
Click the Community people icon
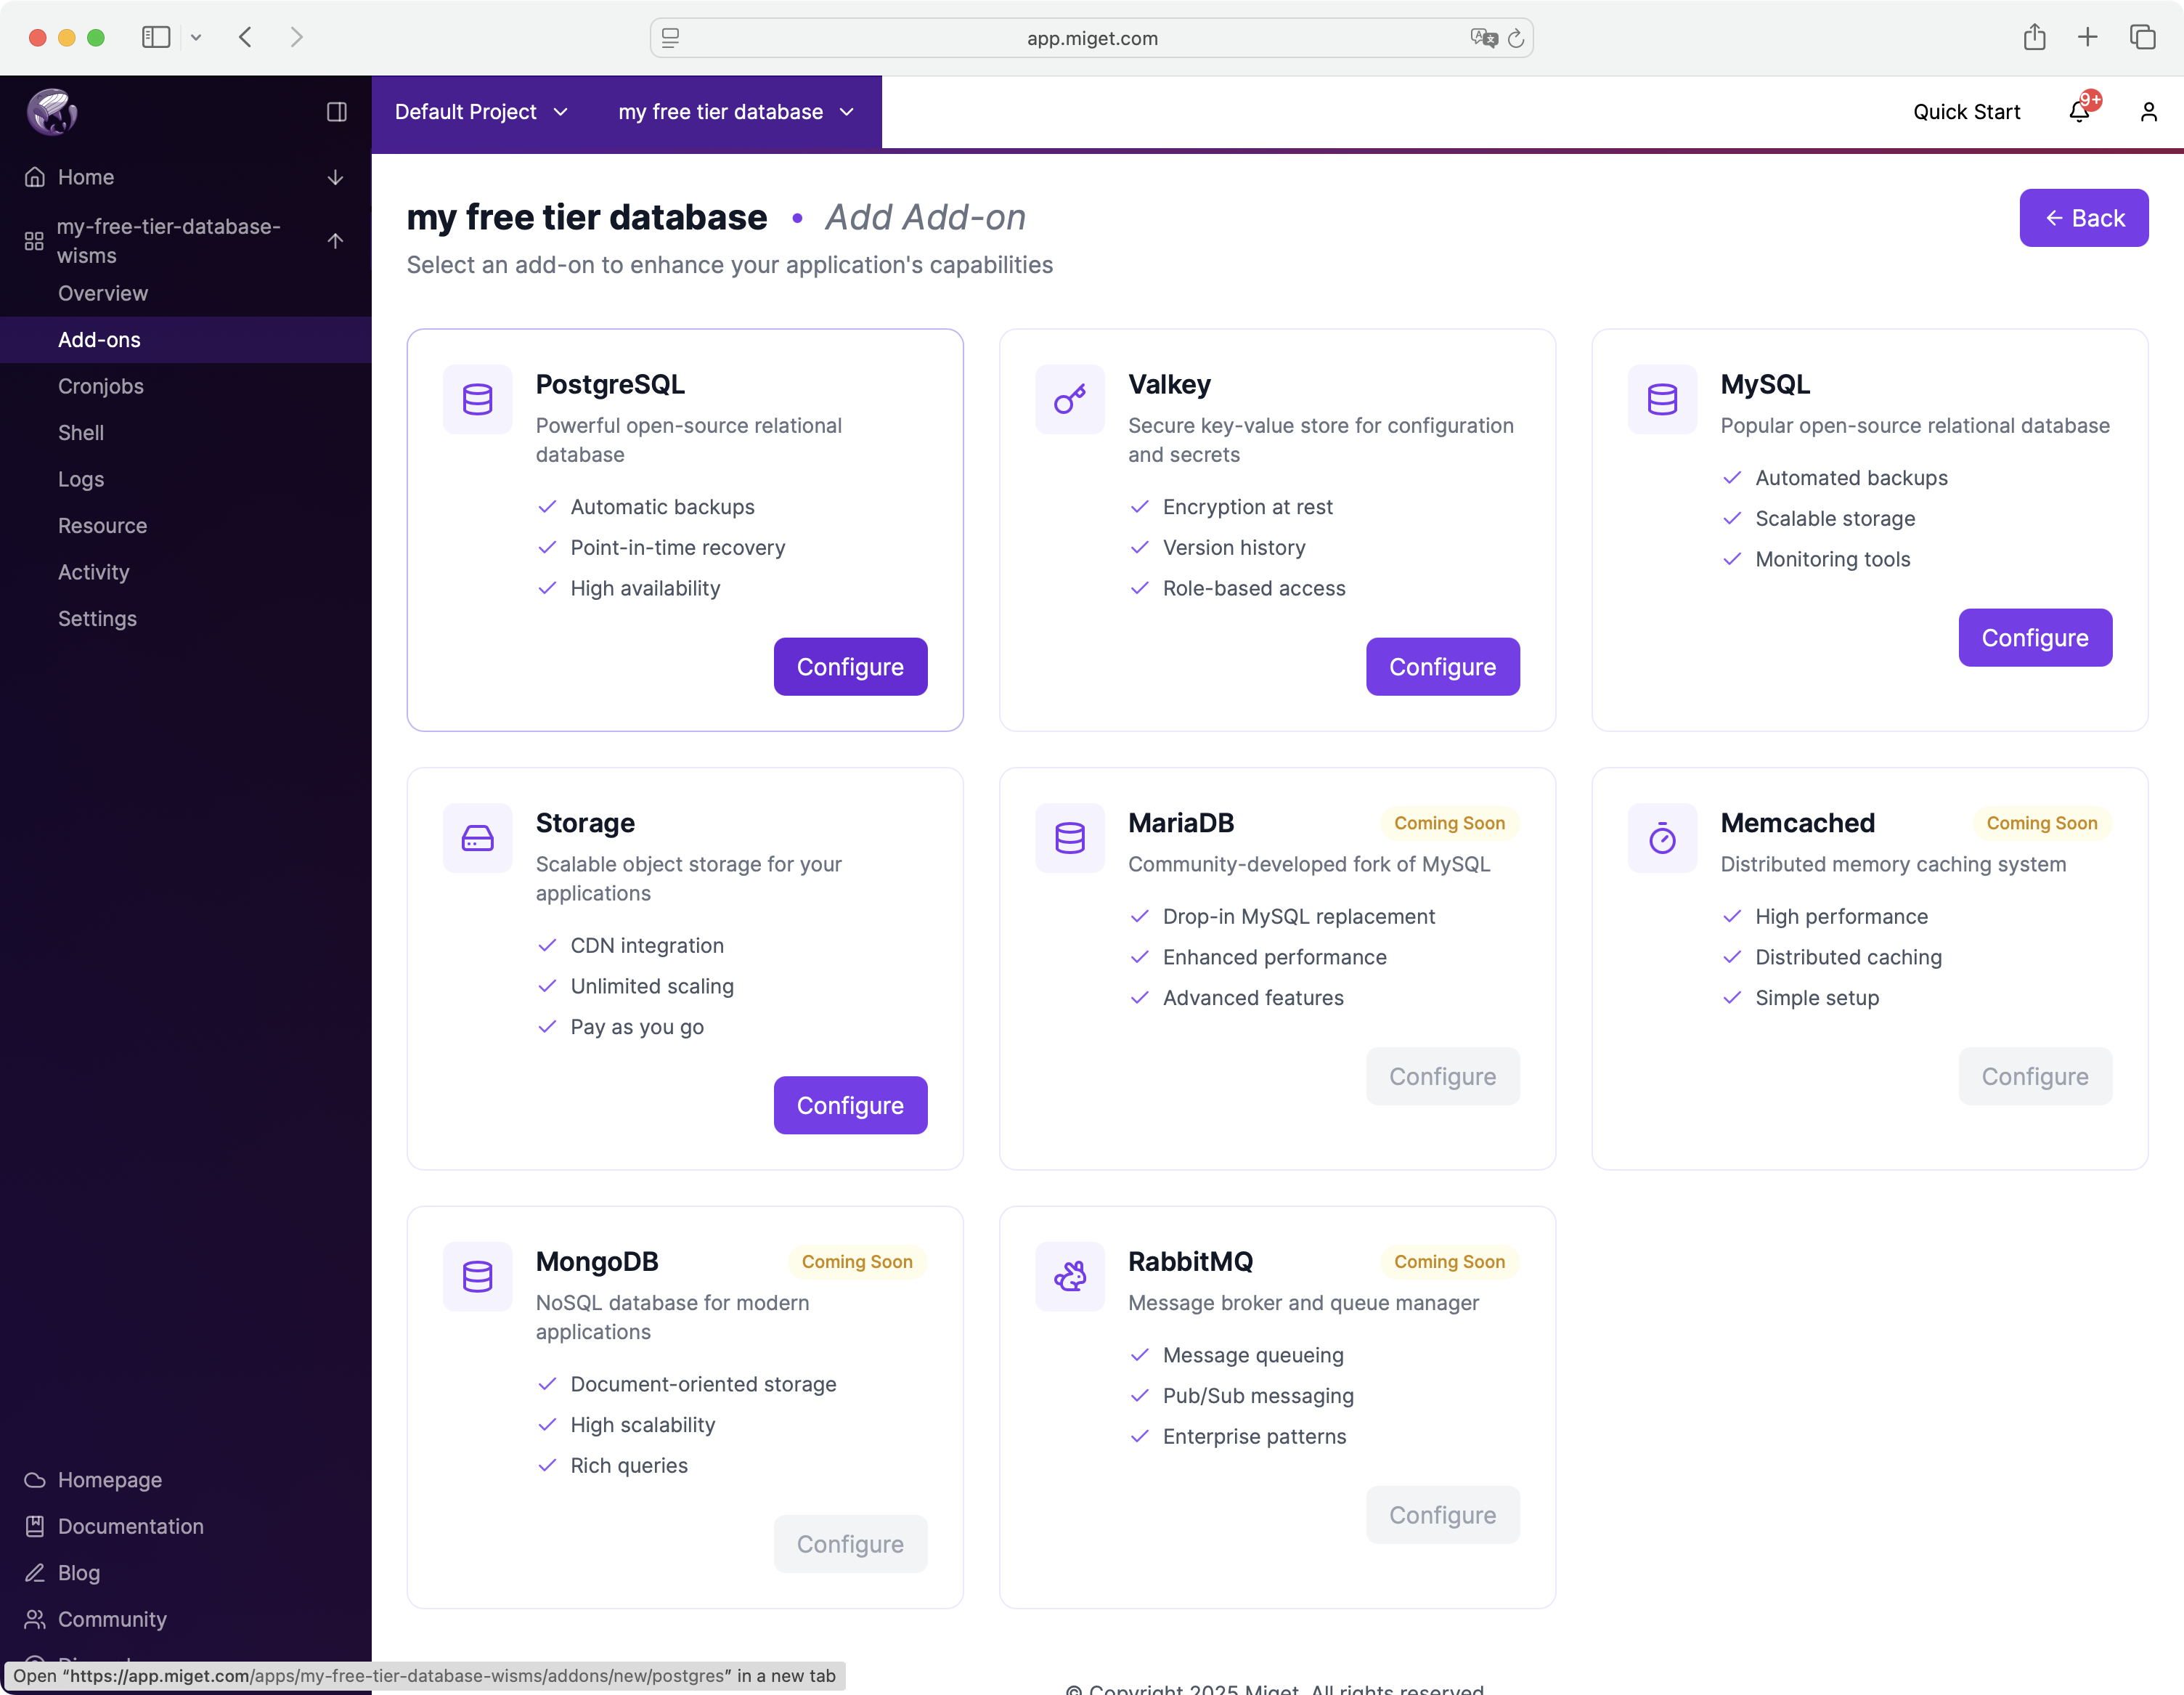pyautogui.click(x=35, y=1619)
